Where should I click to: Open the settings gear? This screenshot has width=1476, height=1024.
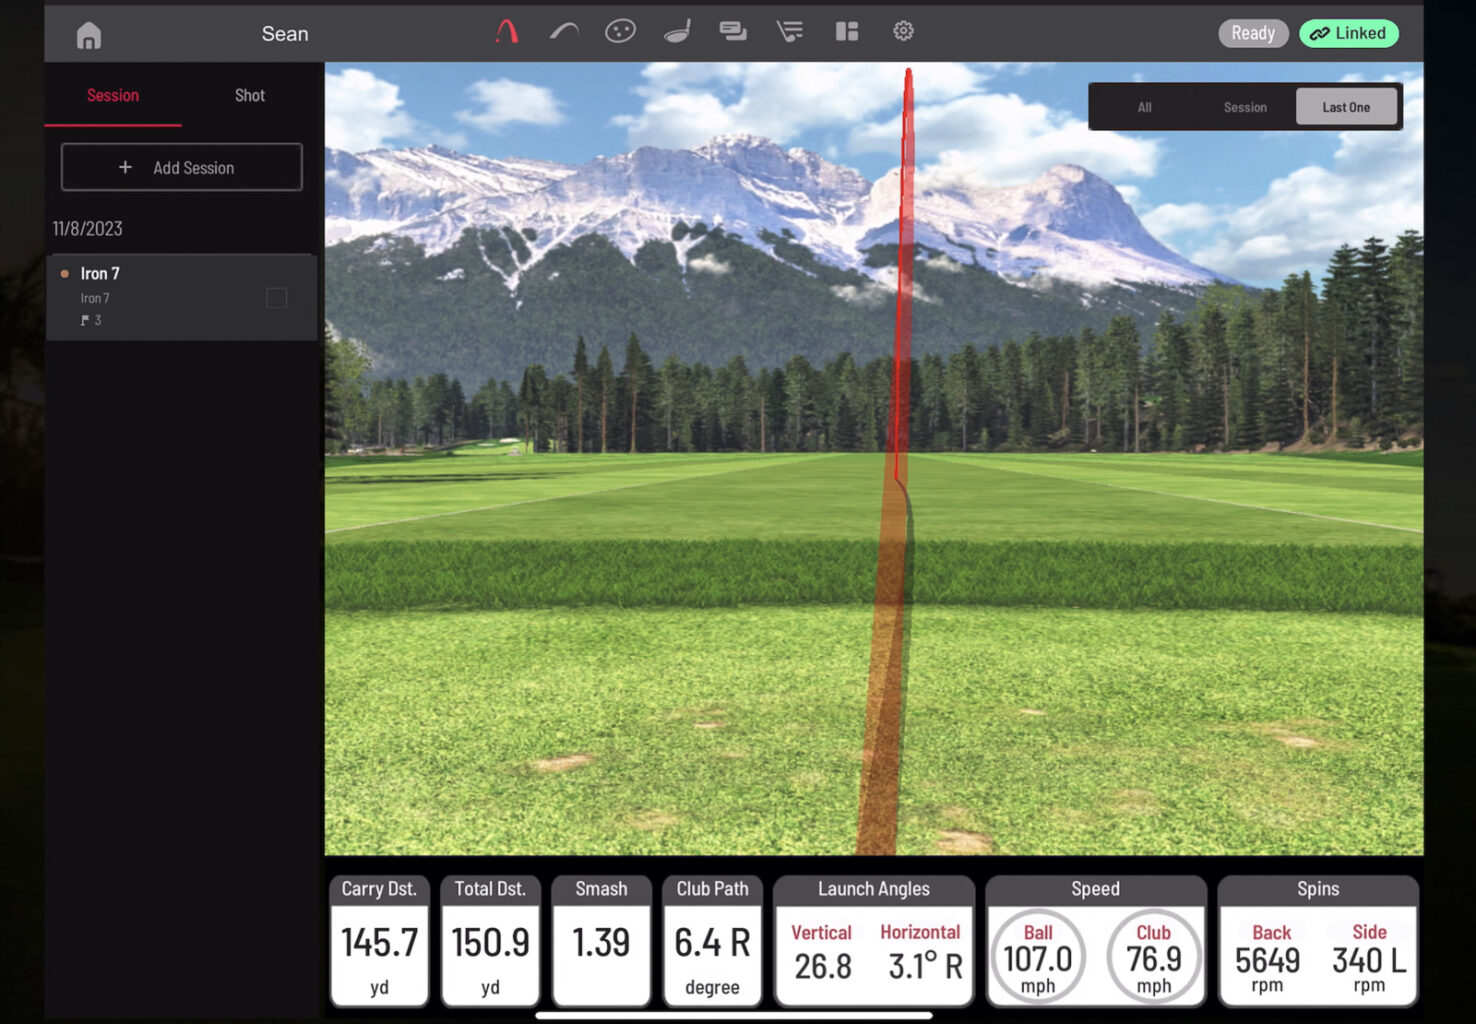pyautogui.click(x=903, y=32)
